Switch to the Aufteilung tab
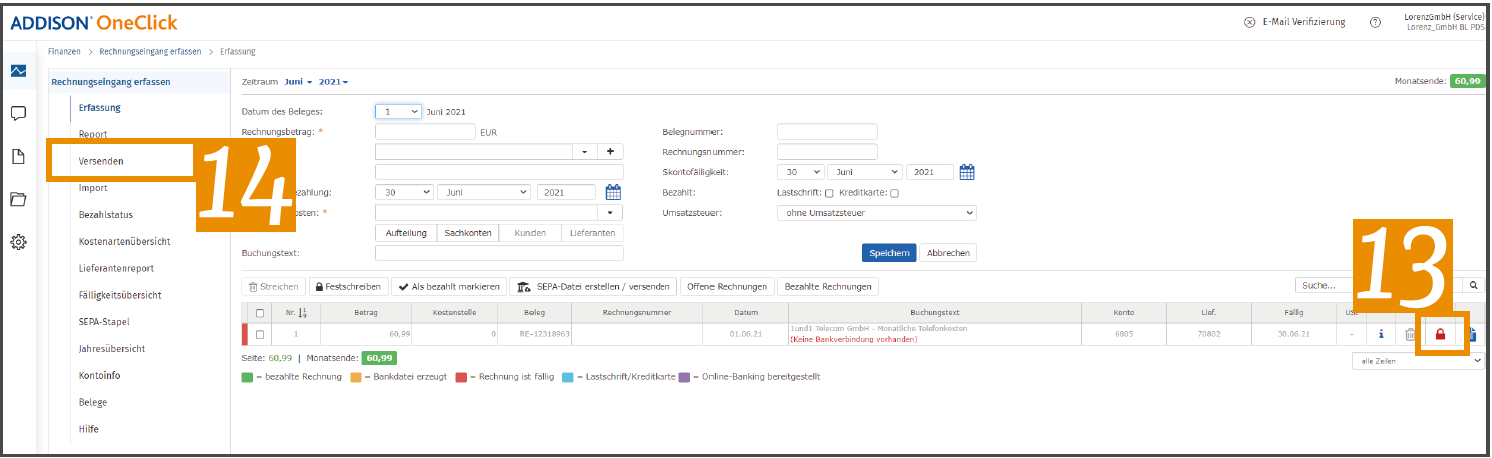 406,232
